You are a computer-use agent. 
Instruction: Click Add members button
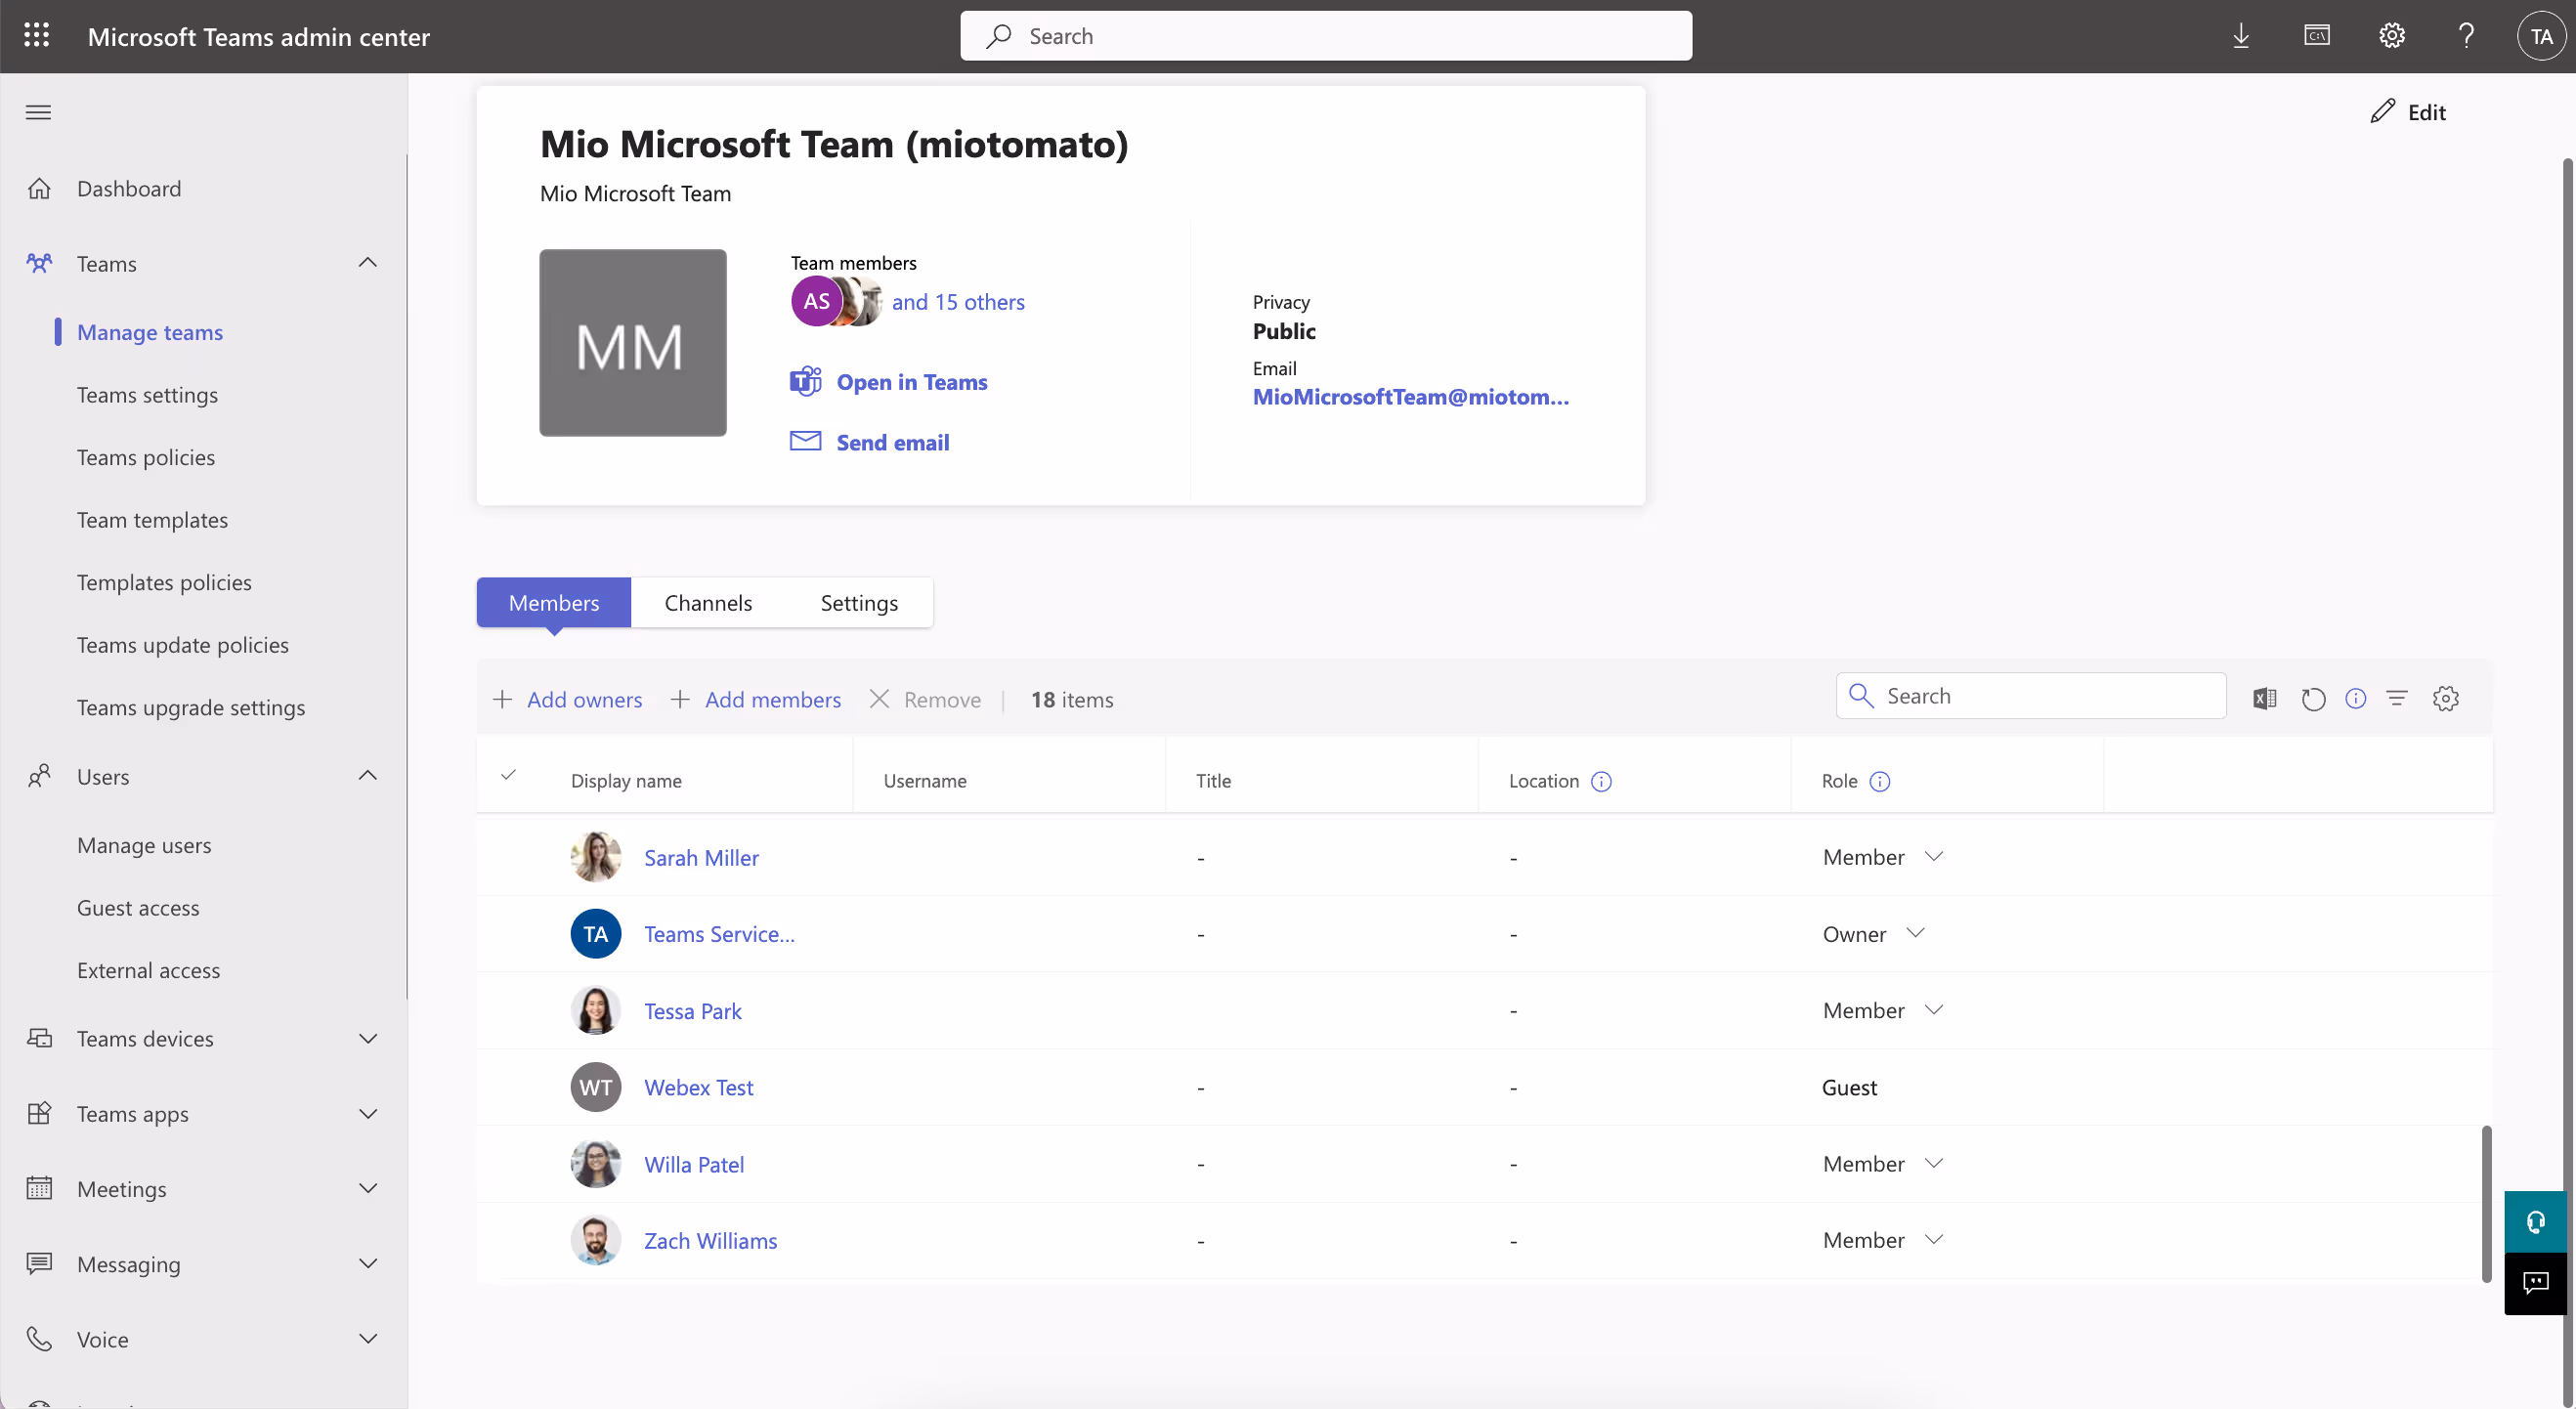(x=755, y=699)
